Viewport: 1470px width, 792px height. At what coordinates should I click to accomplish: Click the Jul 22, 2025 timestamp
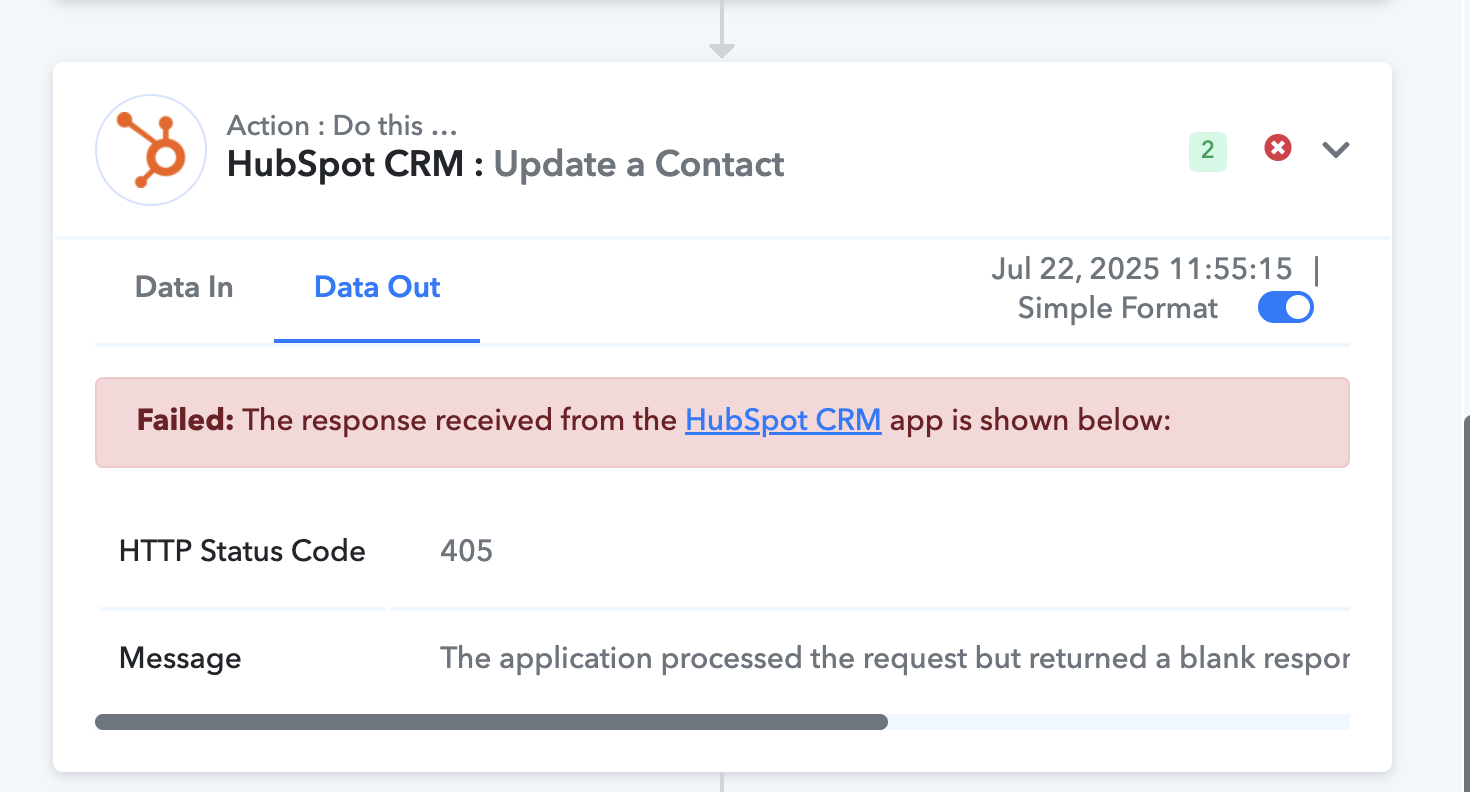coord(1142,269)
